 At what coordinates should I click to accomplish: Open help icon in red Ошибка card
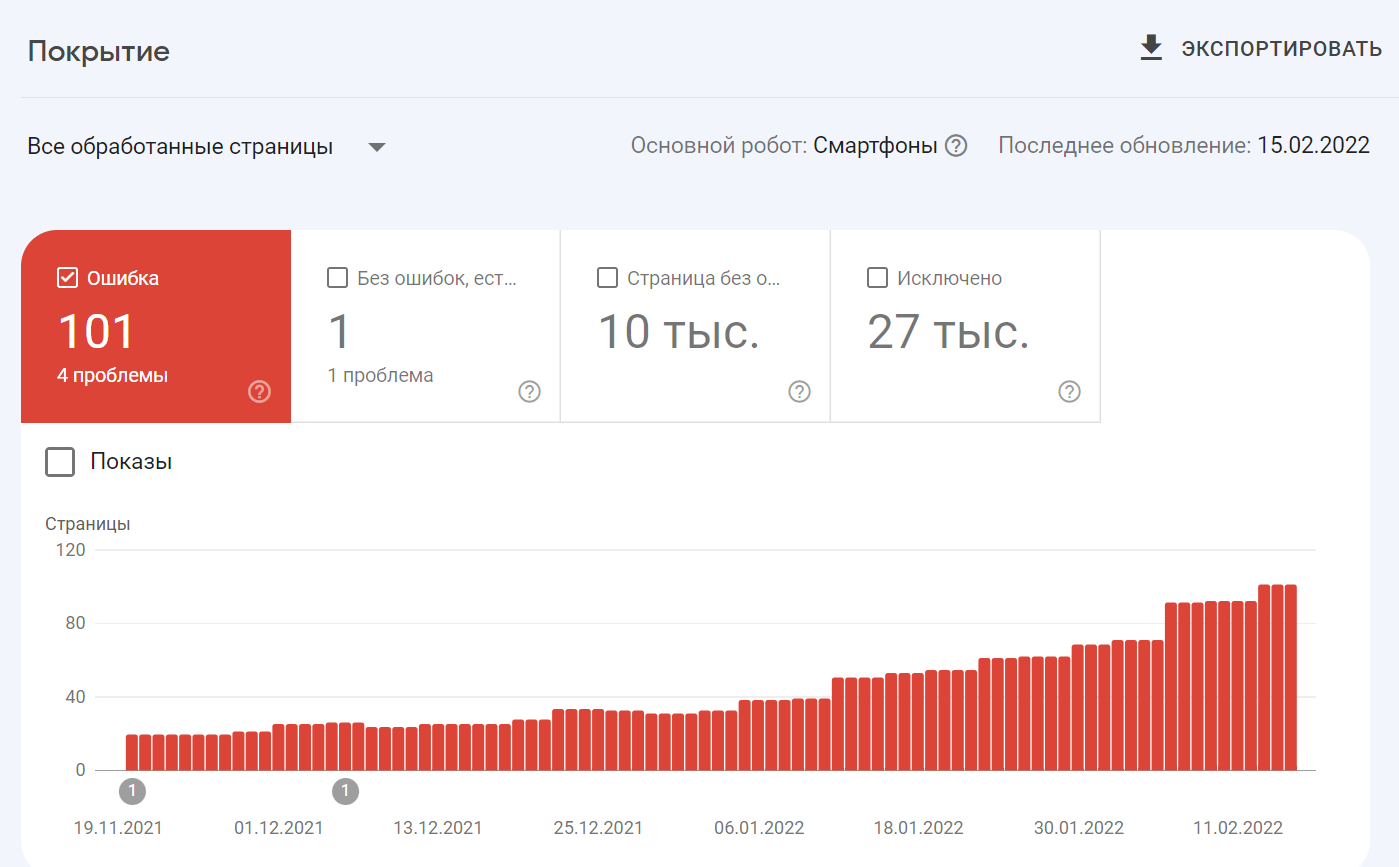point(259,392)
